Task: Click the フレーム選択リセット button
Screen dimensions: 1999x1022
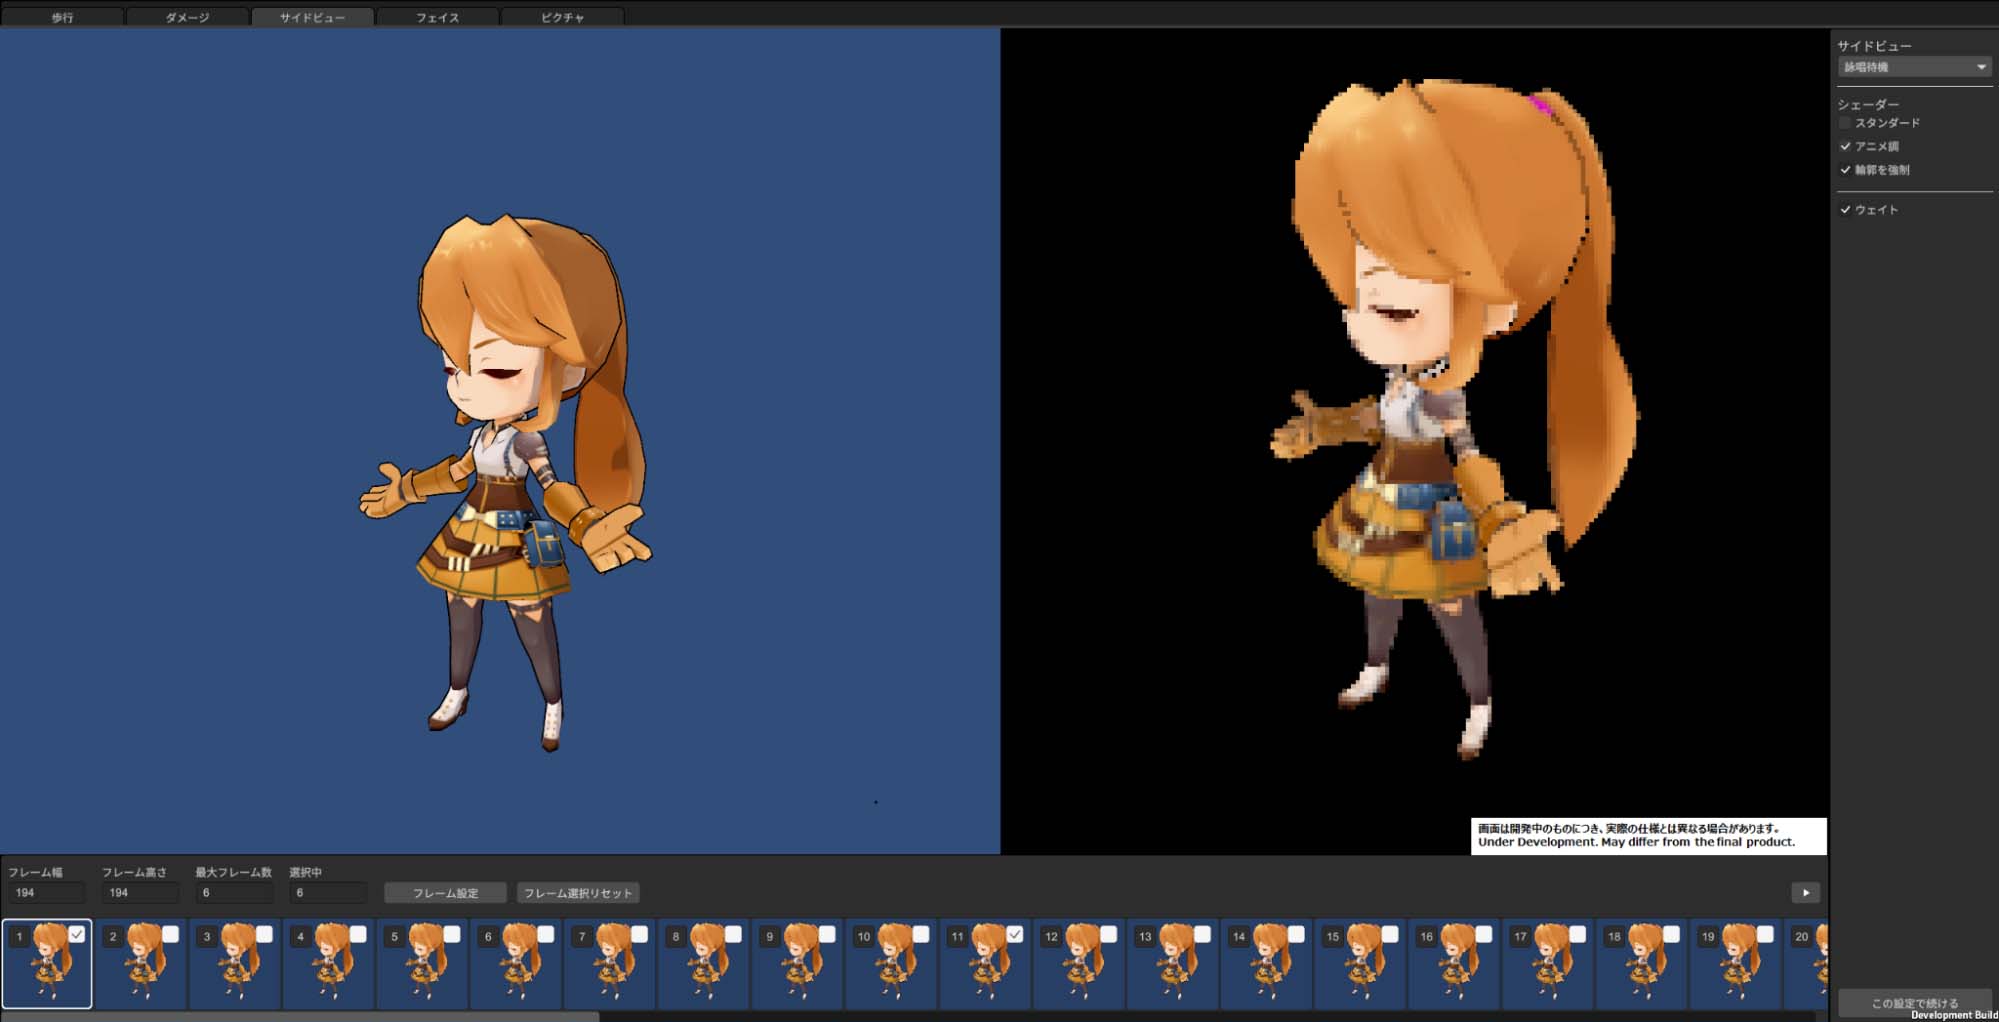Action: tap(578, 893)
